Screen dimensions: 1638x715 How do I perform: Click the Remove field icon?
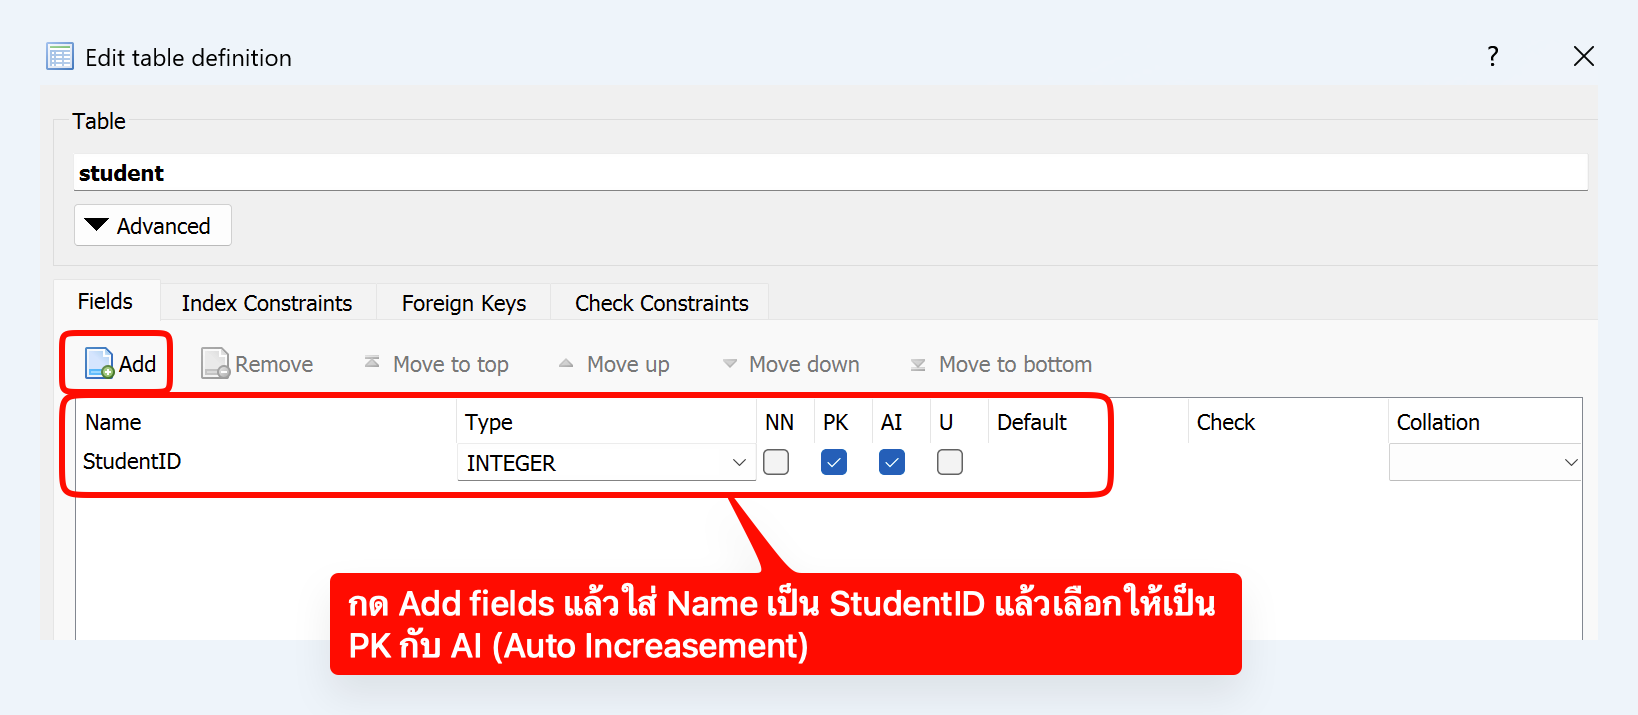[x=215, y=364]
